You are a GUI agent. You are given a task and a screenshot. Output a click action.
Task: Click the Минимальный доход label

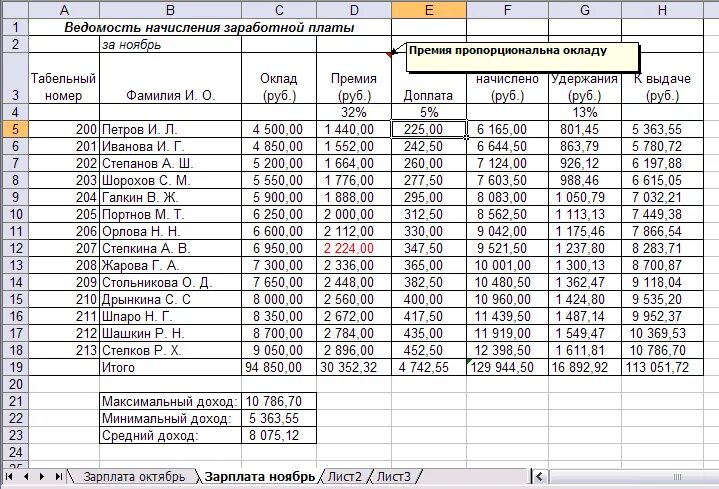170,418
